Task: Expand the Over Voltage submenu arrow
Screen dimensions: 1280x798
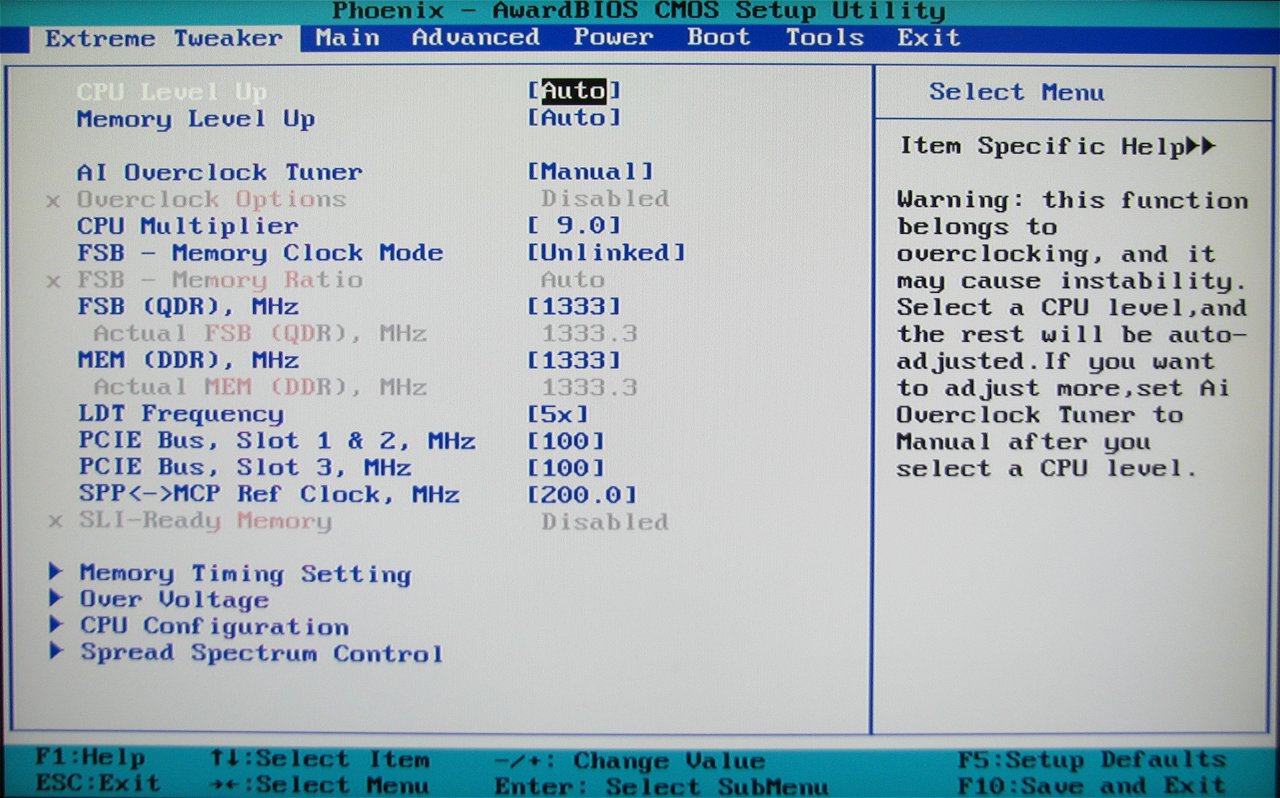Action: [57, 599]
